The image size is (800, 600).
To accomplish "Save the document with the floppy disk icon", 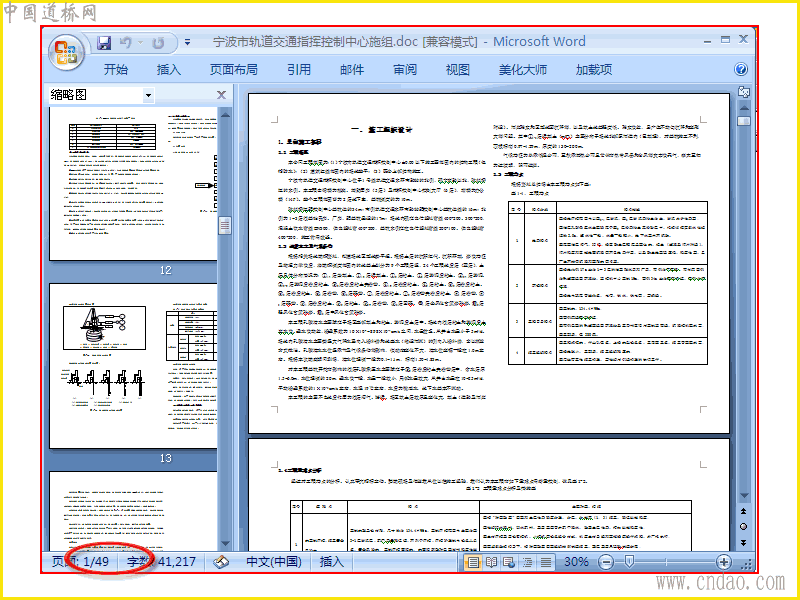I will [x=104, y=43].
